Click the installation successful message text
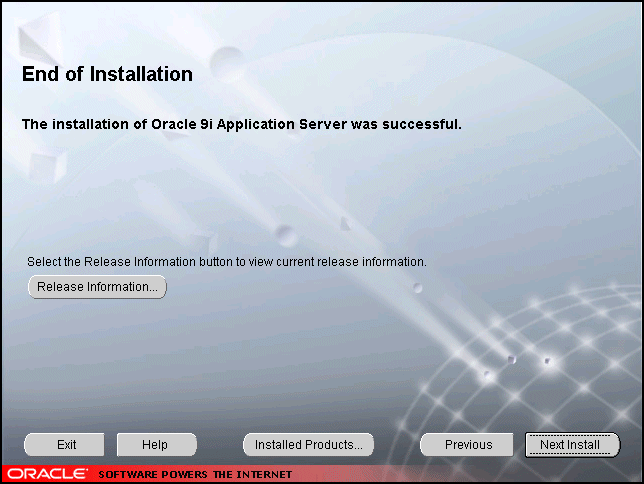Viewport: 644px width, 484px height. pyautogui.click(x=242, y=124)
